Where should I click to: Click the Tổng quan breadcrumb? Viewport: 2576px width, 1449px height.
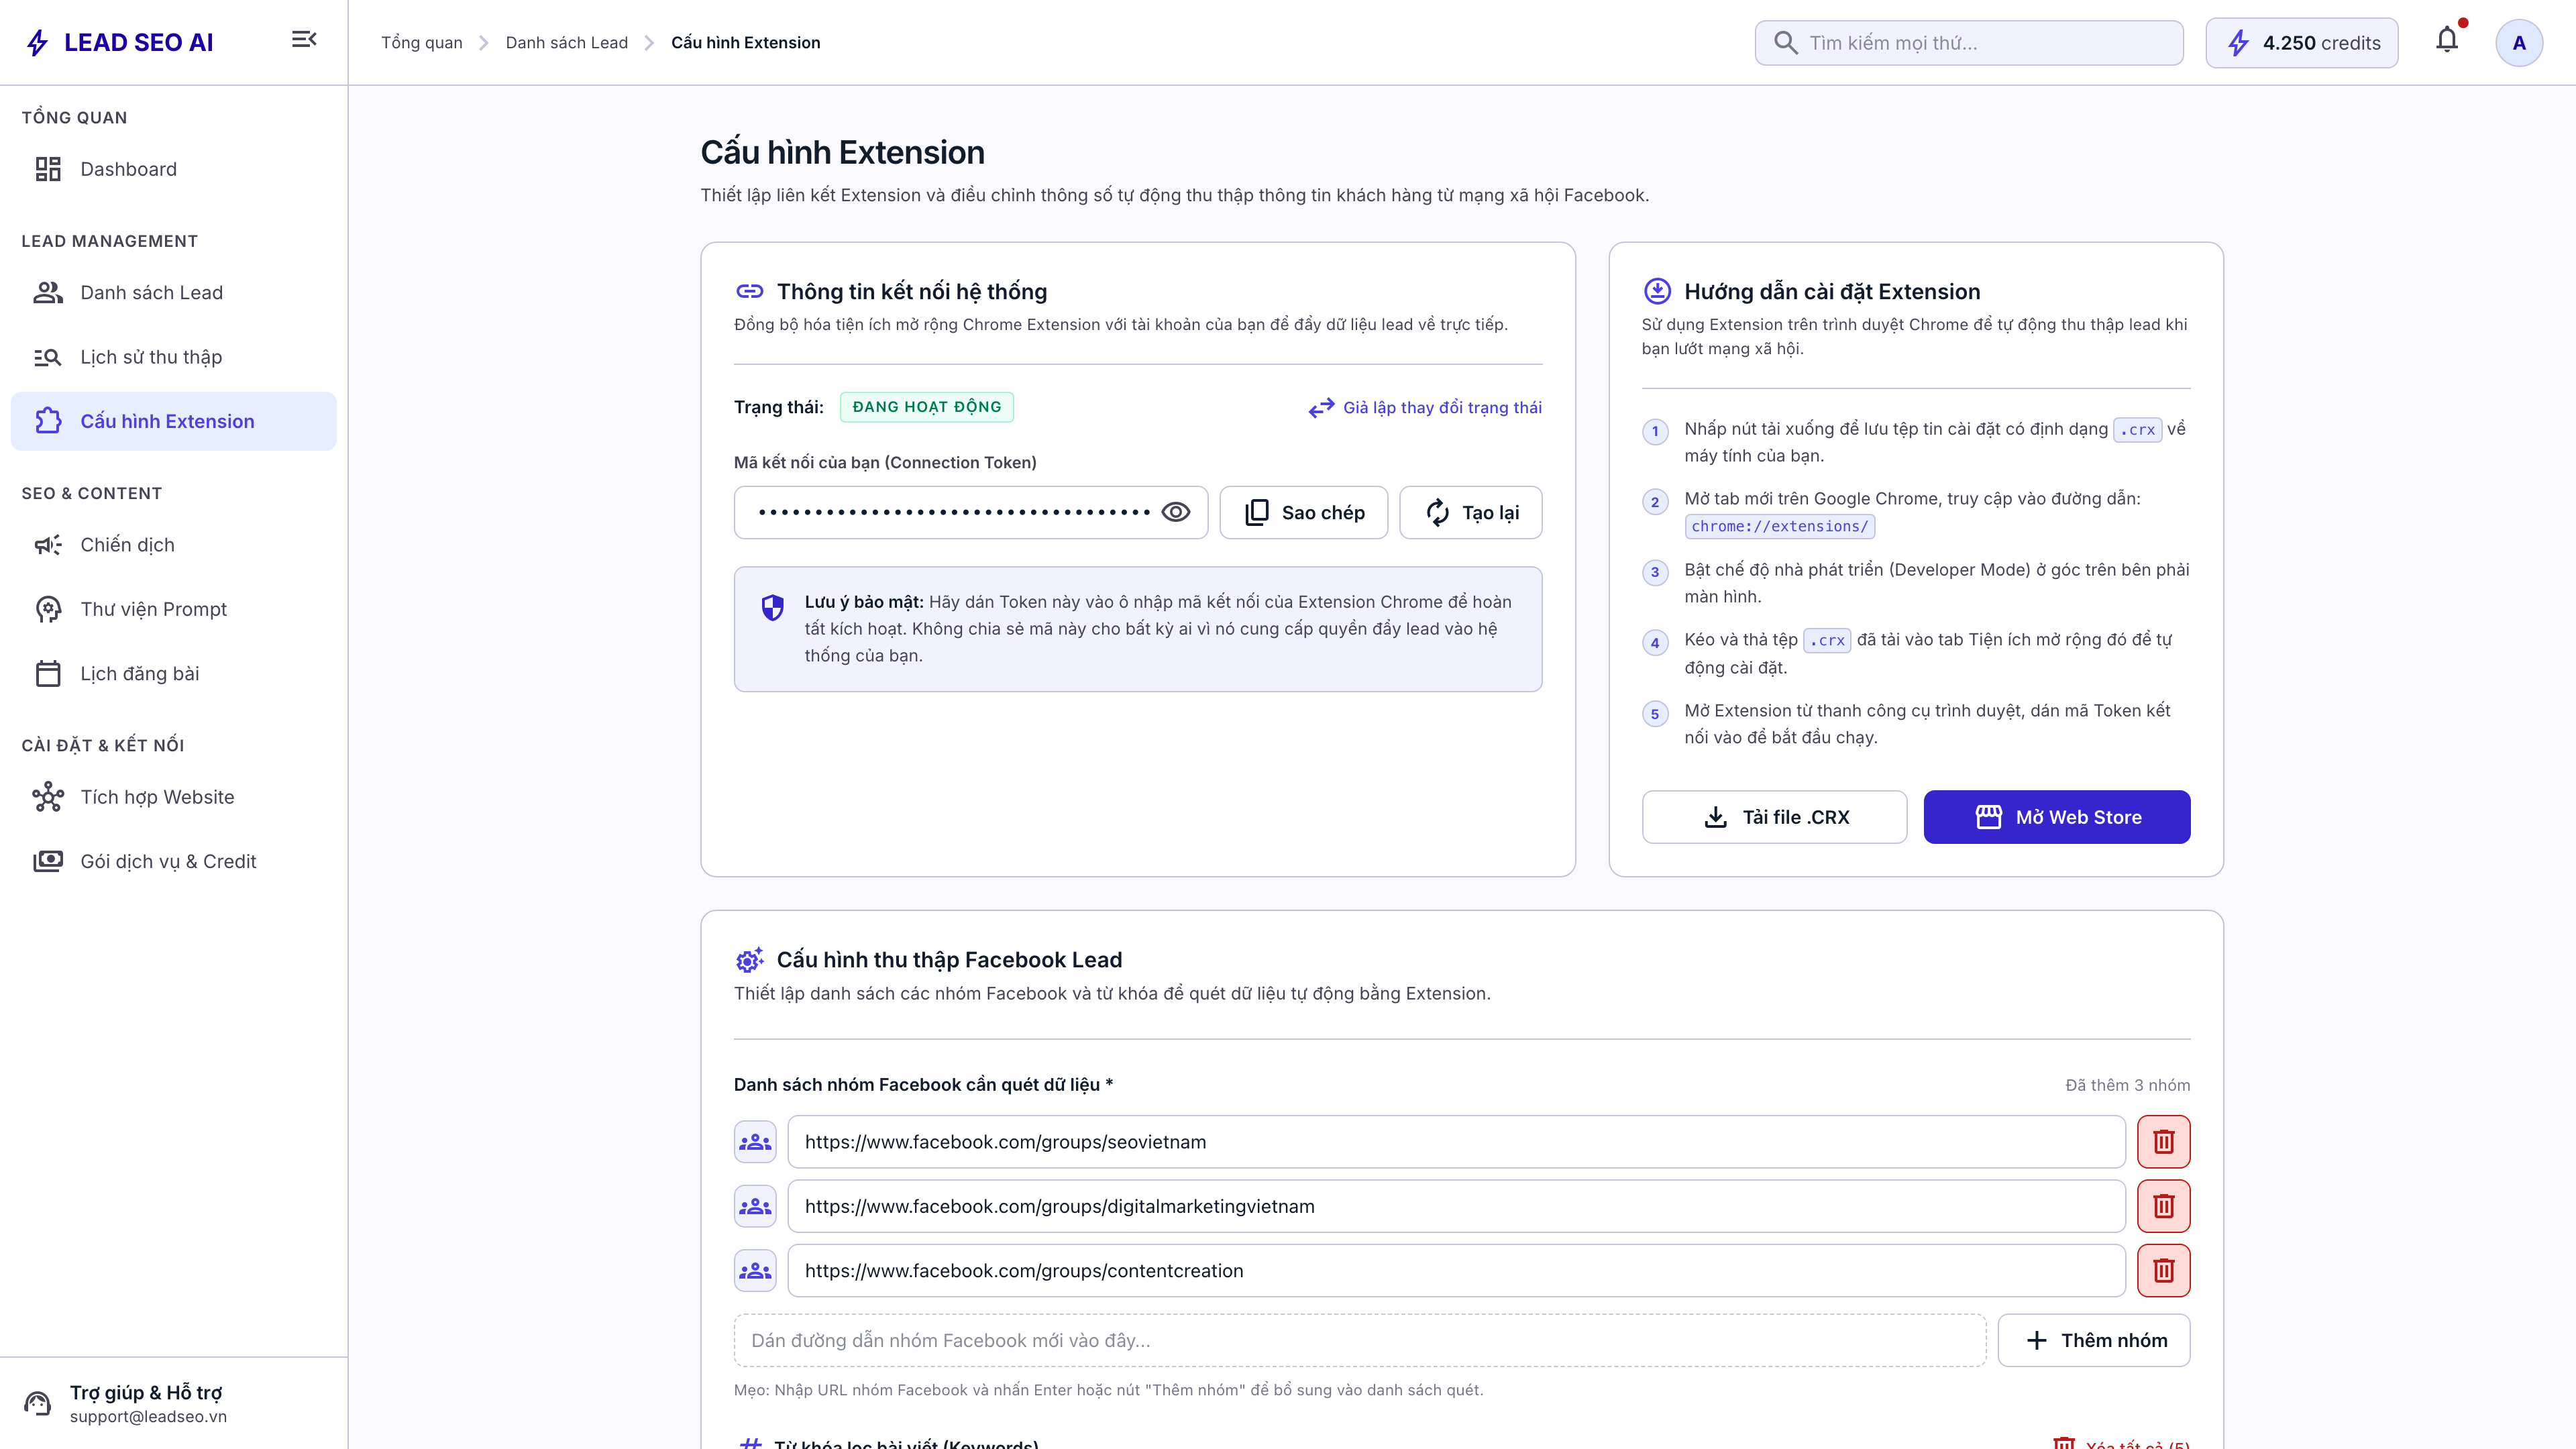421,42
